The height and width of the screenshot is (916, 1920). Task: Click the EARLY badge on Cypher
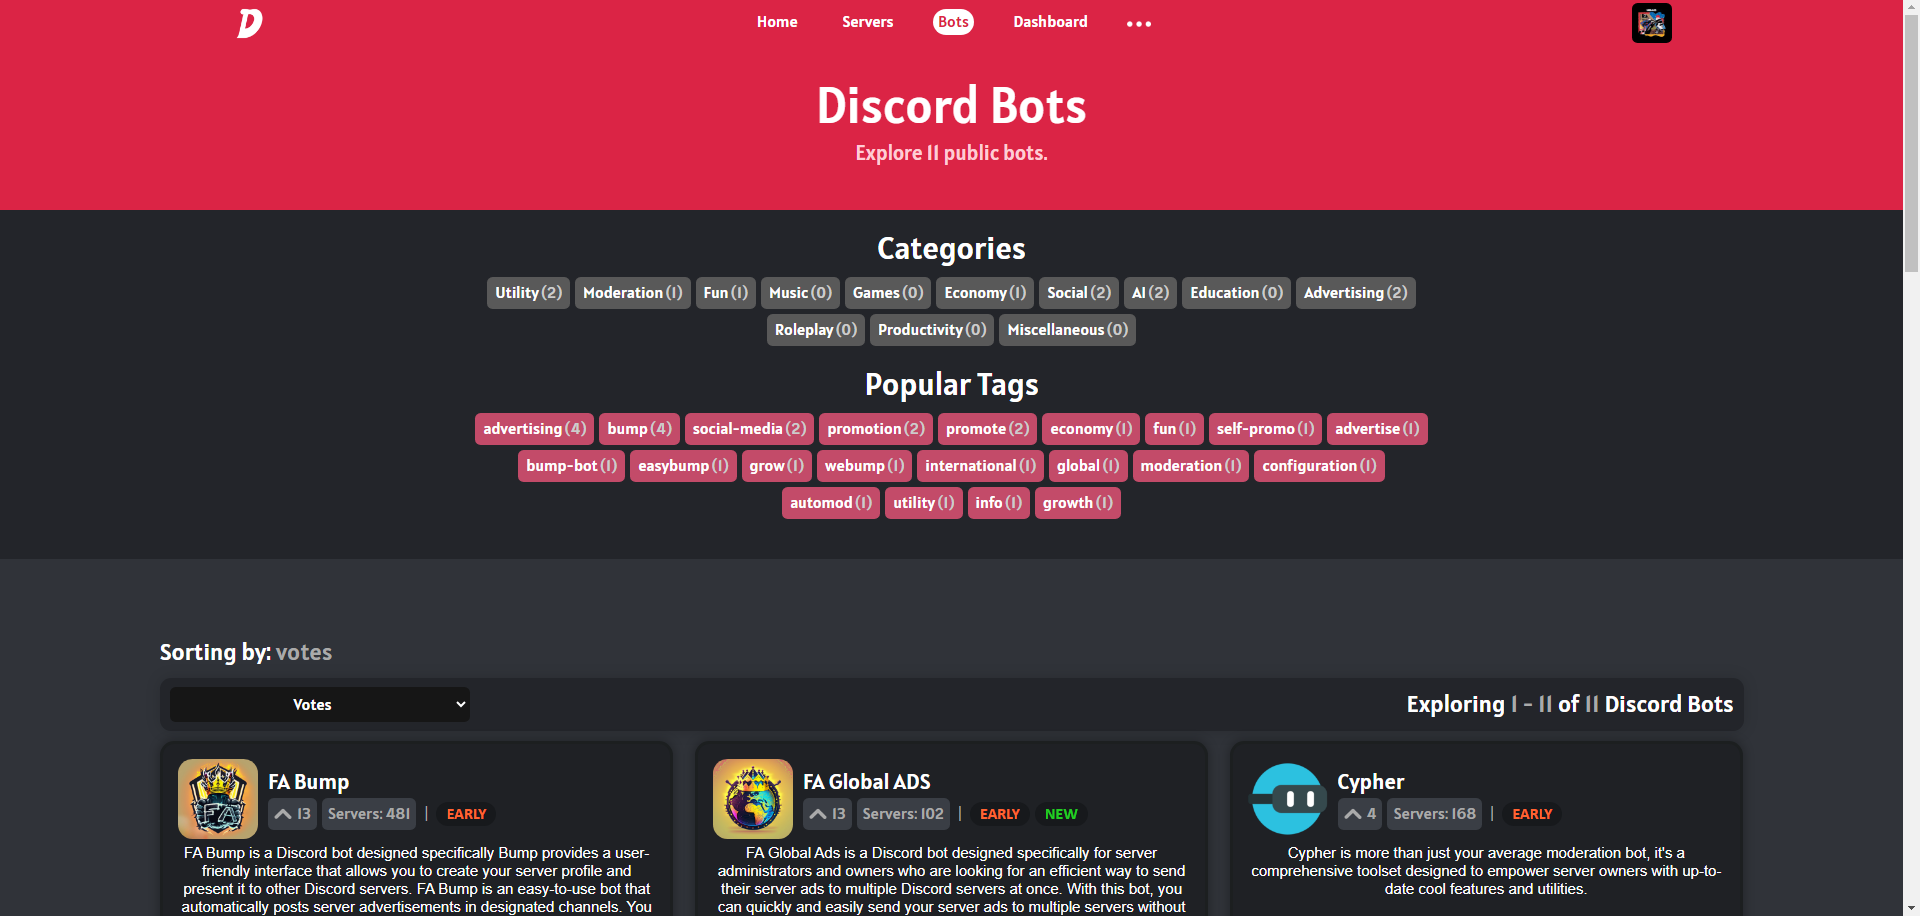click(x=1532, y=814)
